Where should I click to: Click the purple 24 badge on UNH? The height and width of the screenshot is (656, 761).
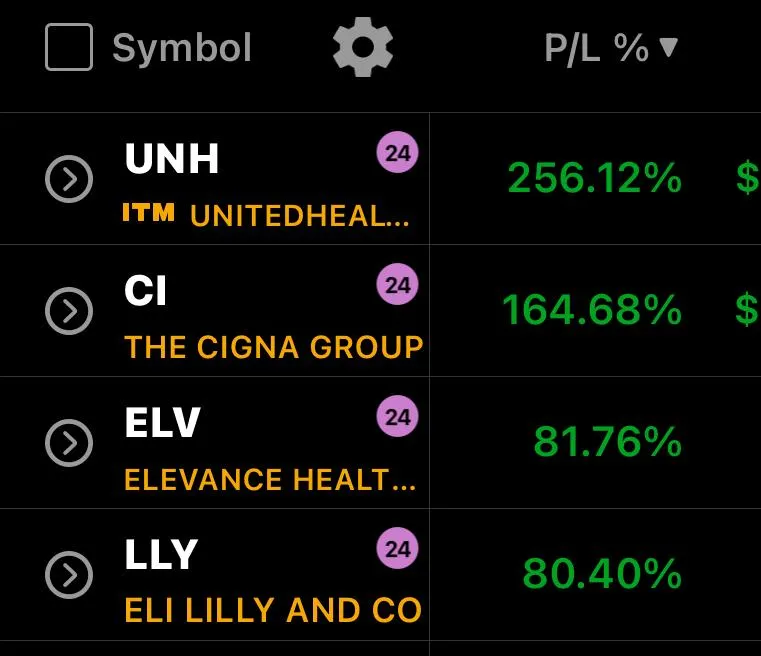397,152
